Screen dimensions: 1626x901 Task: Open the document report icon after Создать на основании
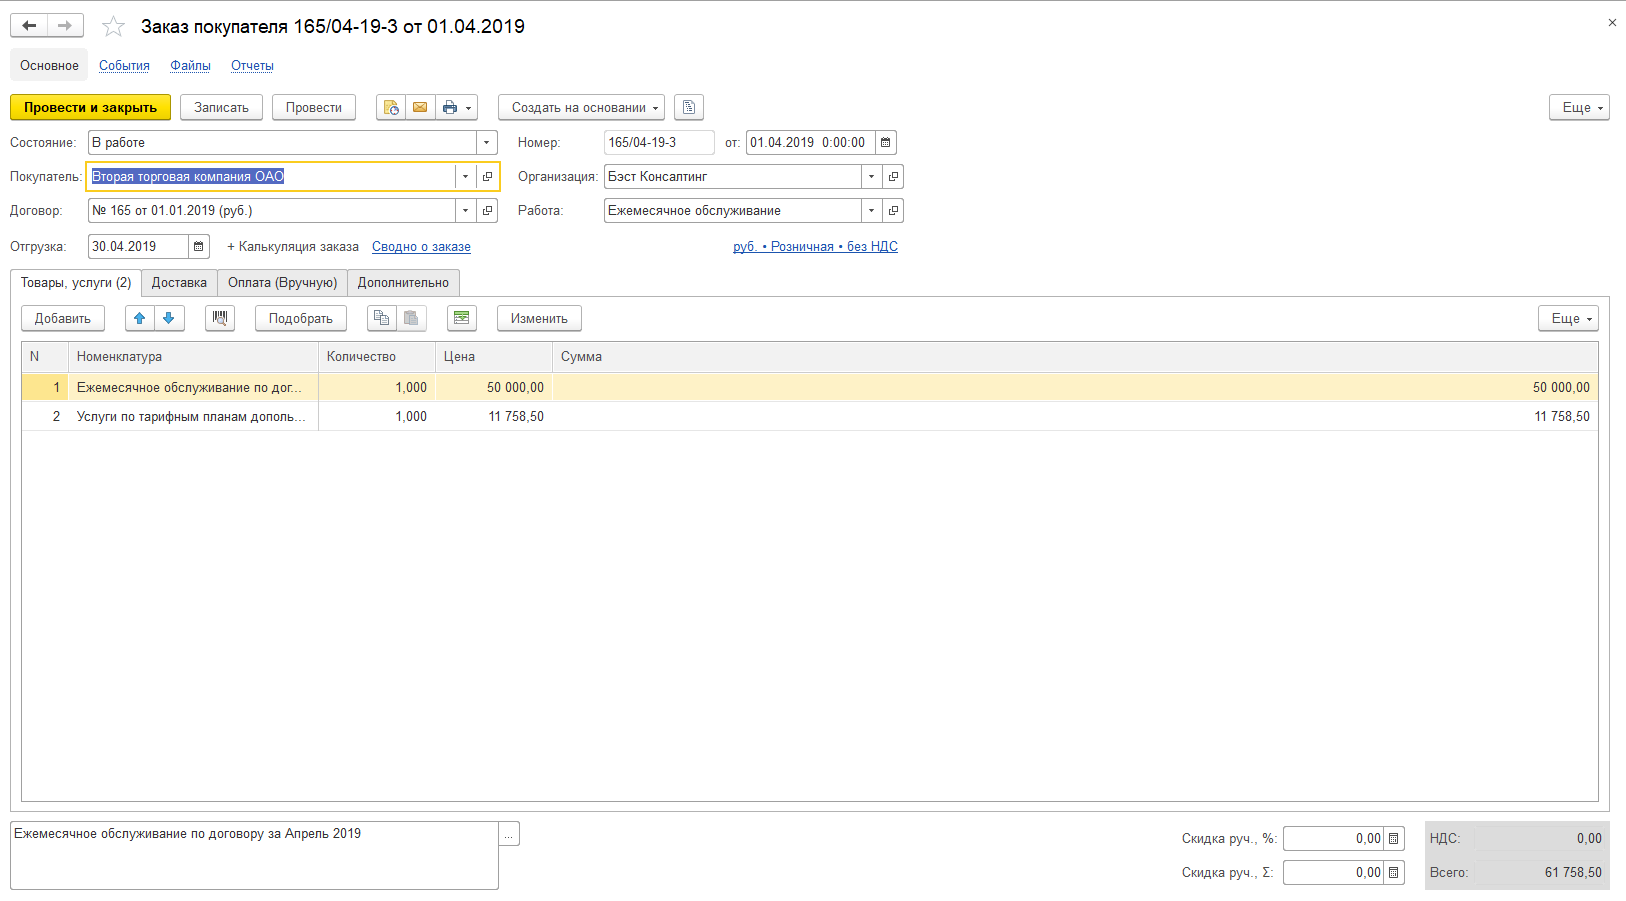click(x=689, y=107)
